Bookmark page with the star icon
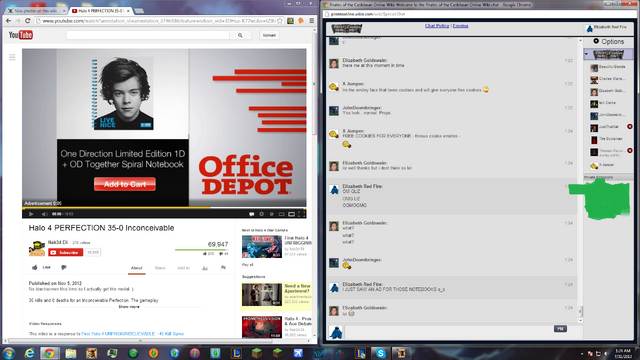The height and width of the screenshot is (360, 640). (280, 20)
